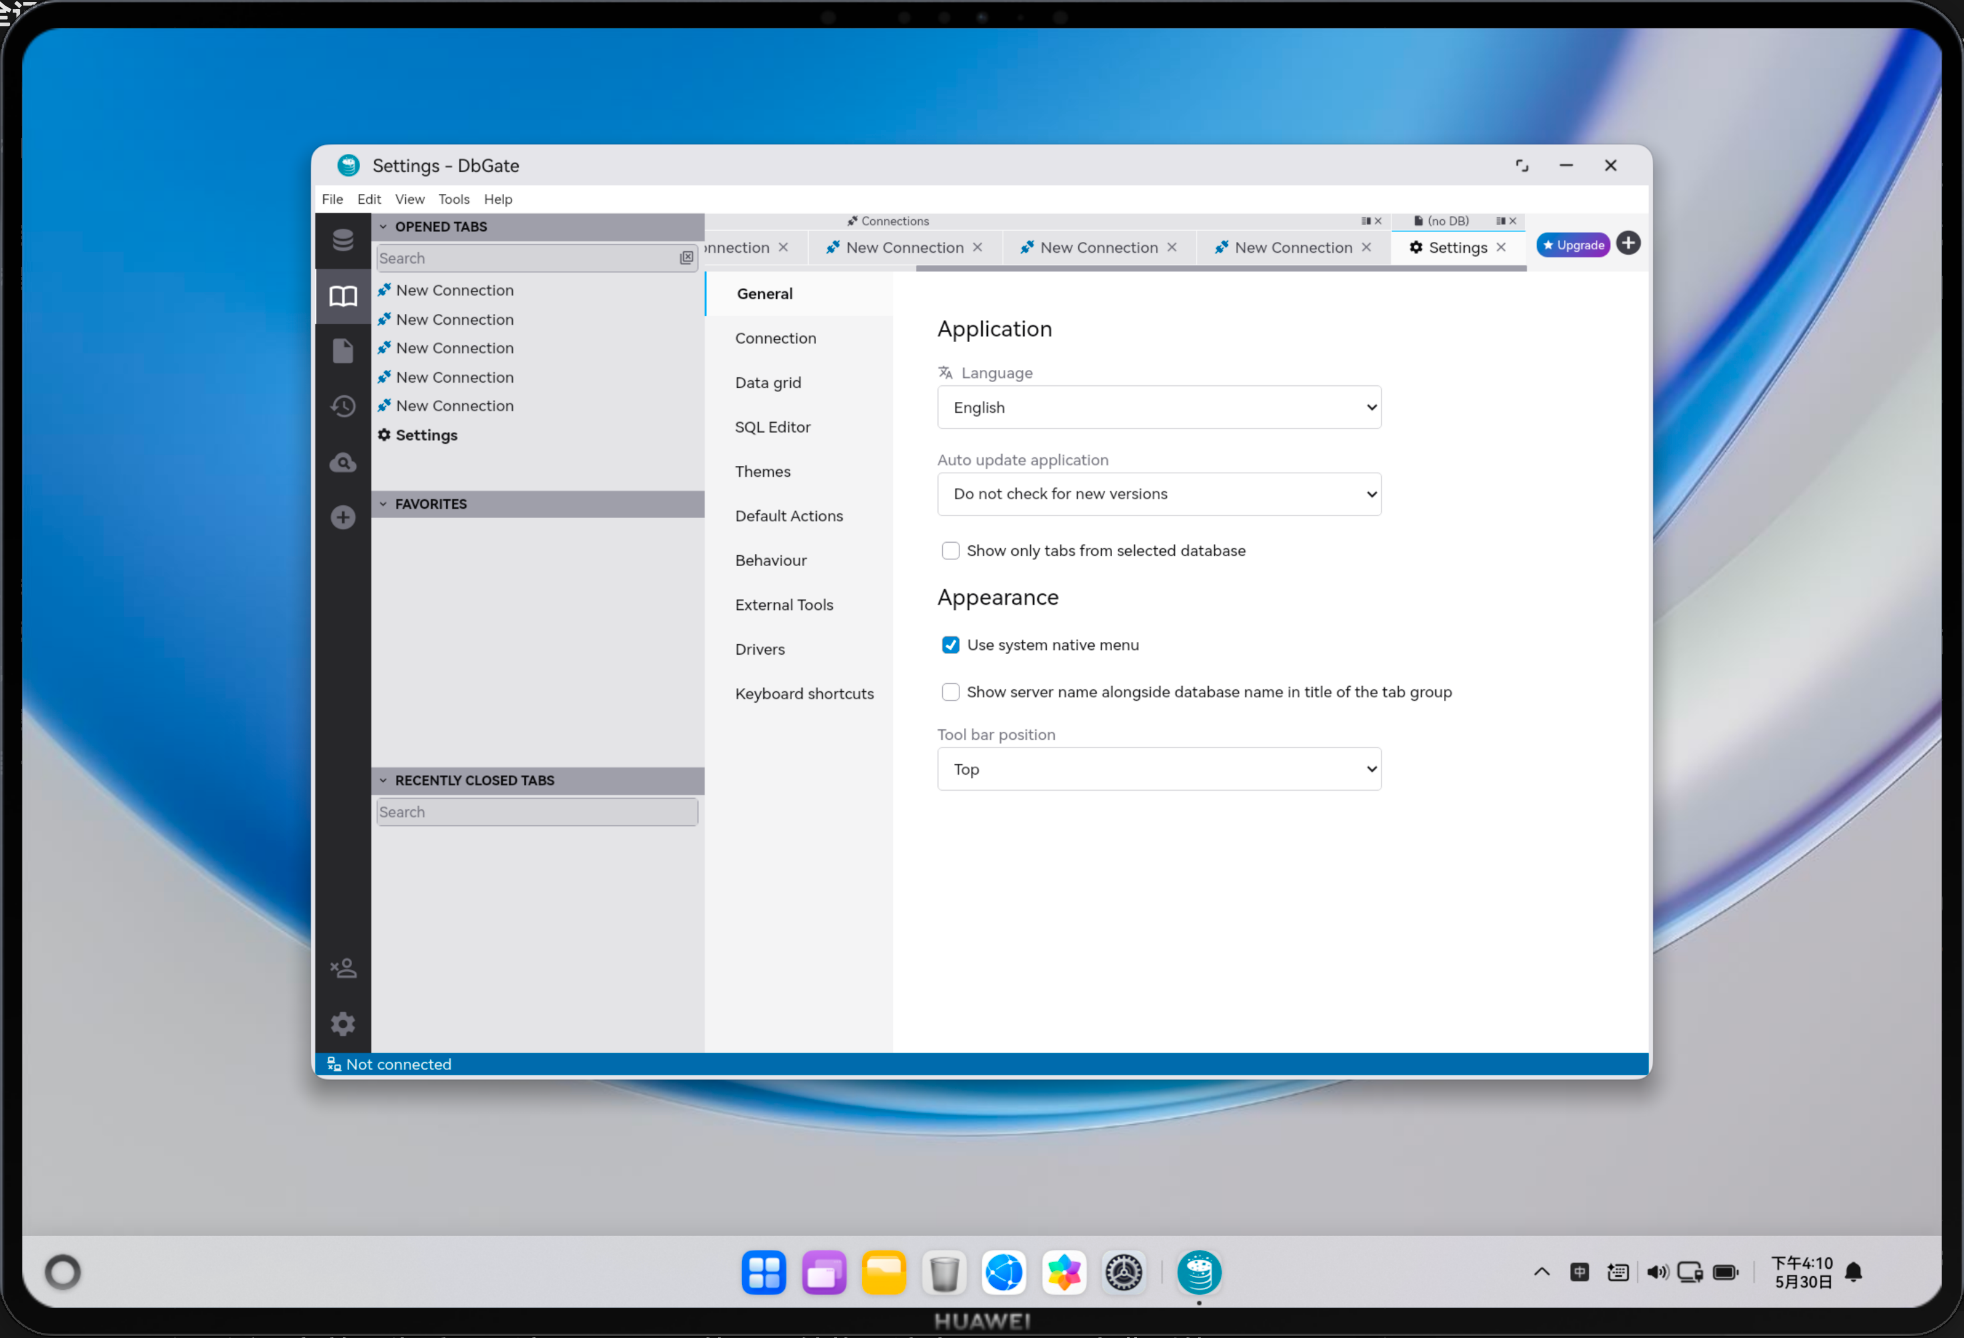Open the volume control in the system tray
The height and width of the screenshot is (1338, 1964).
coord(1657,1272)
